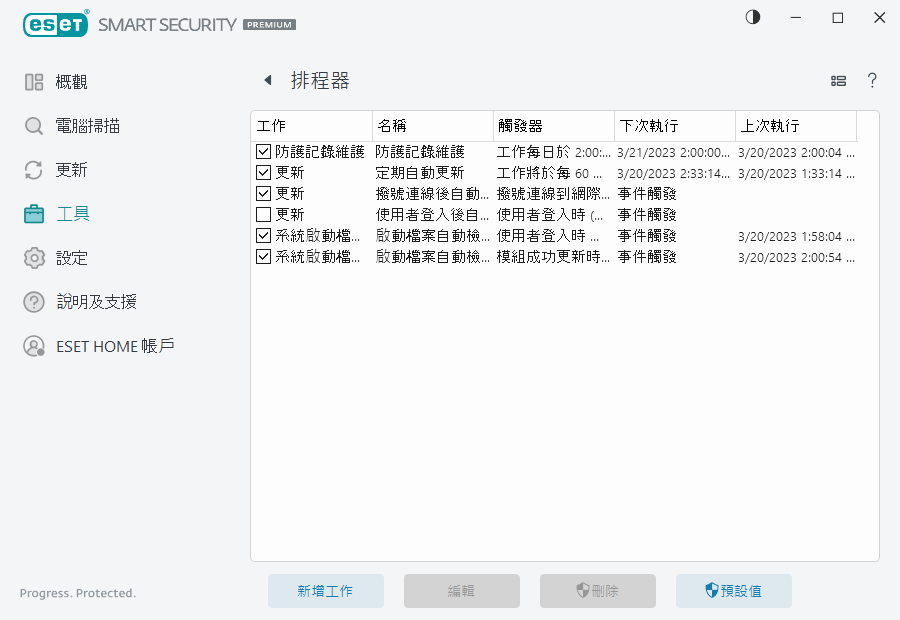
Task: Click the view options icon near top right
Action: [x=838, y=81]
